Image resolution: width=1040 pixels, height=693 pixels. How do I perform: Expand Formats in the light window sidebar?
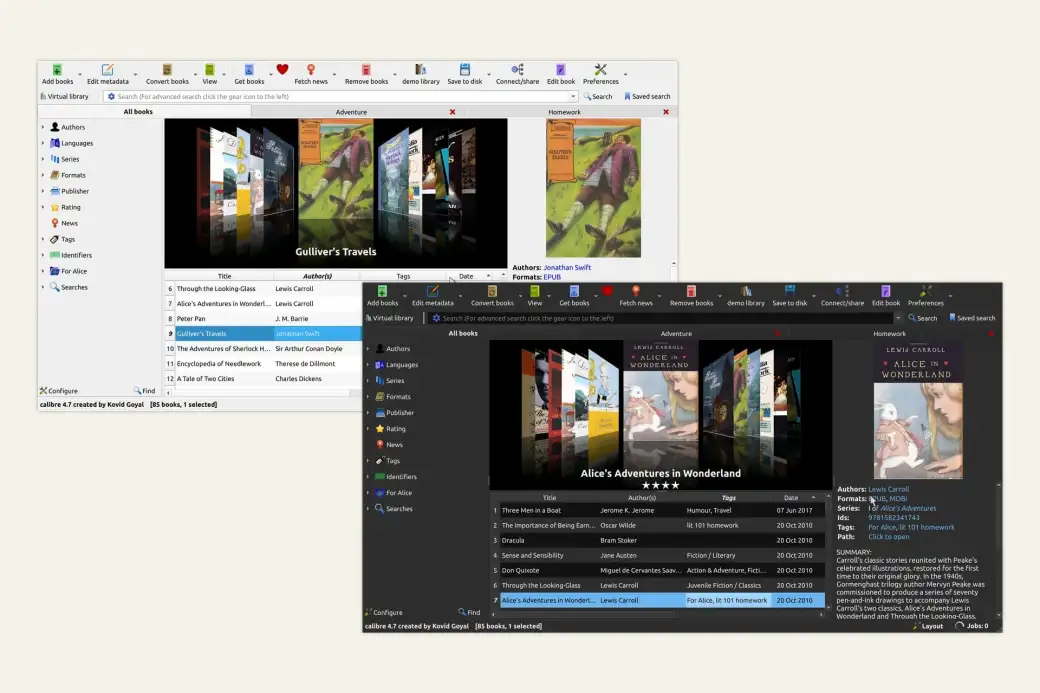pos(43,175)
